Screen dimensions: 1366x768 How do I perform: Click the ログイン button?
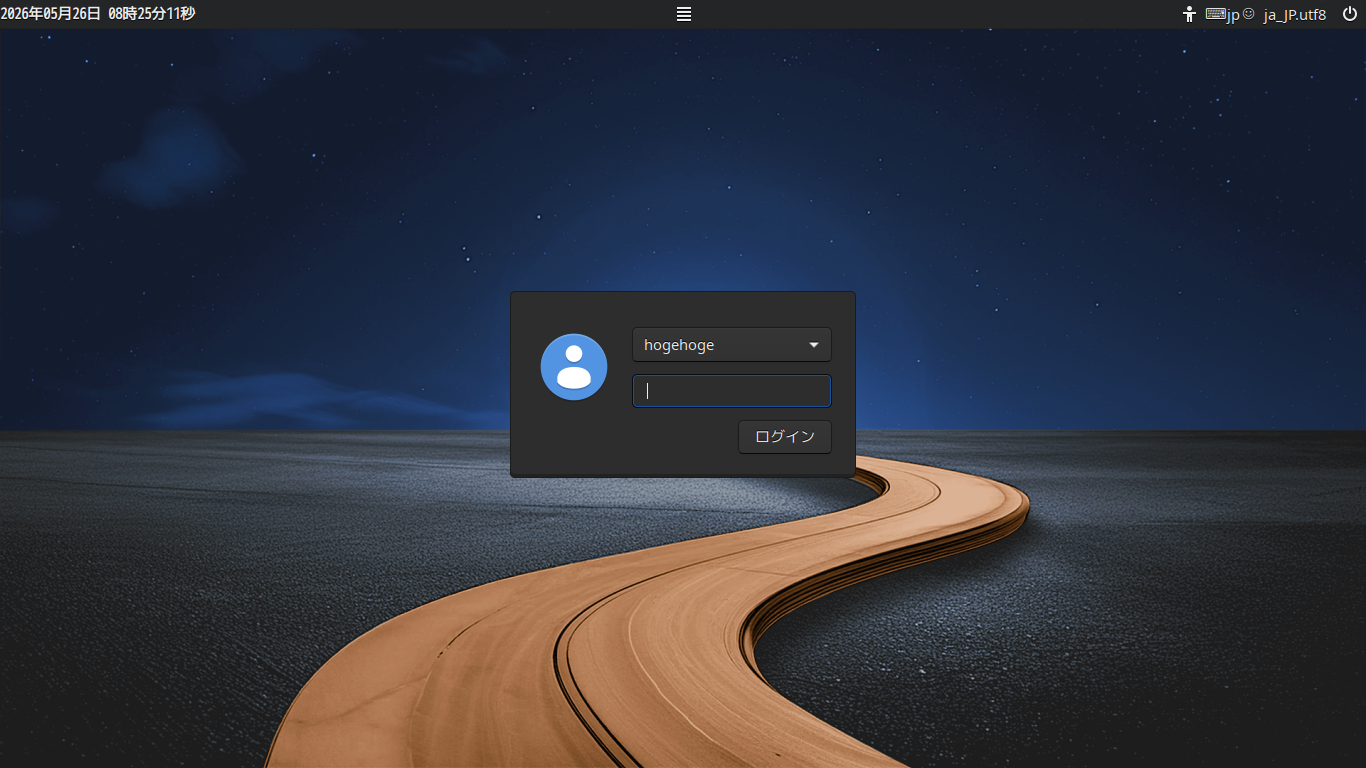click(785, 437)
